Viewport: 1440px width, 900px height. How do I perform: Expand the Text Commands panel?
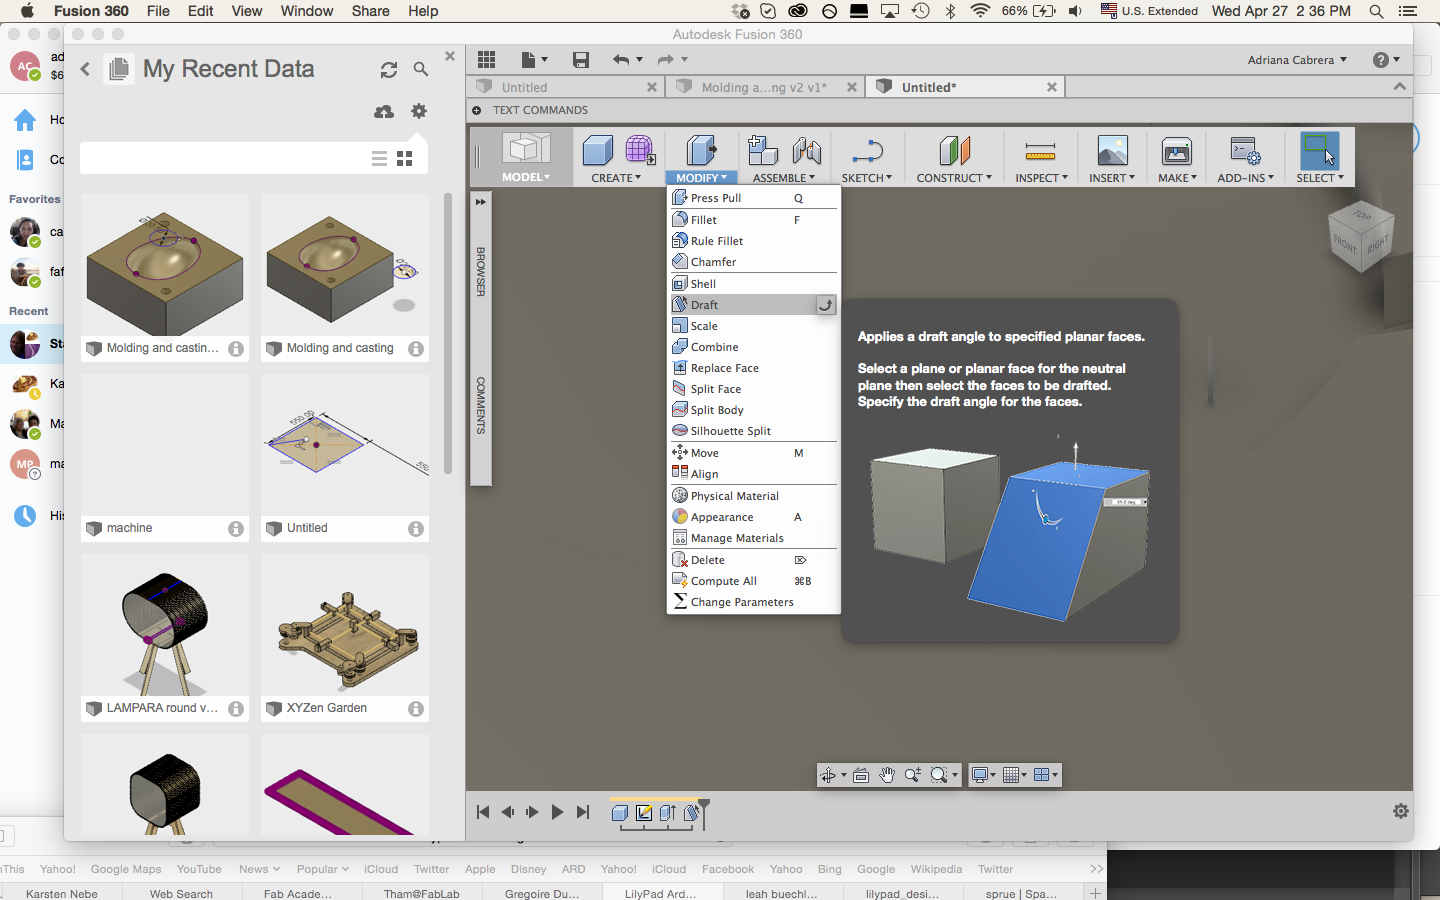tap(476, 110)
